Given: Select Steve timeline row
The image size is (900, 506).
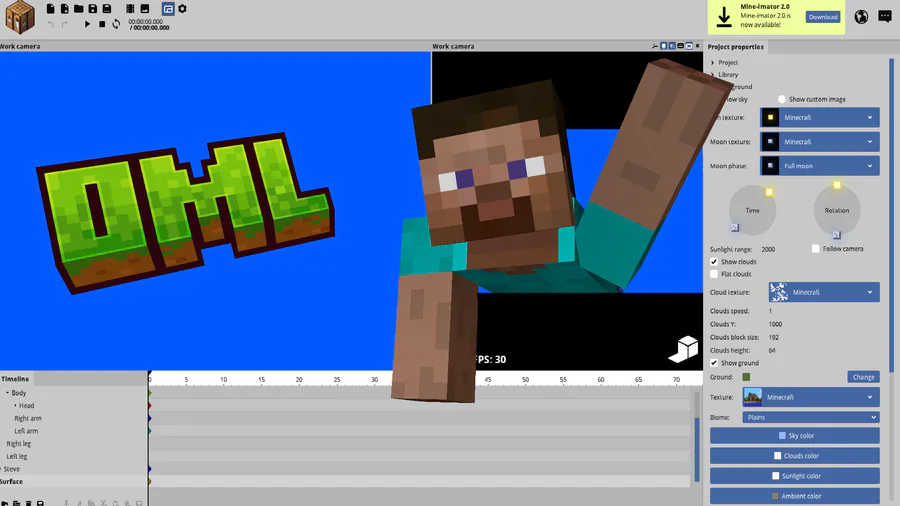Looking at the screenshot, I should tap(11, 469).
